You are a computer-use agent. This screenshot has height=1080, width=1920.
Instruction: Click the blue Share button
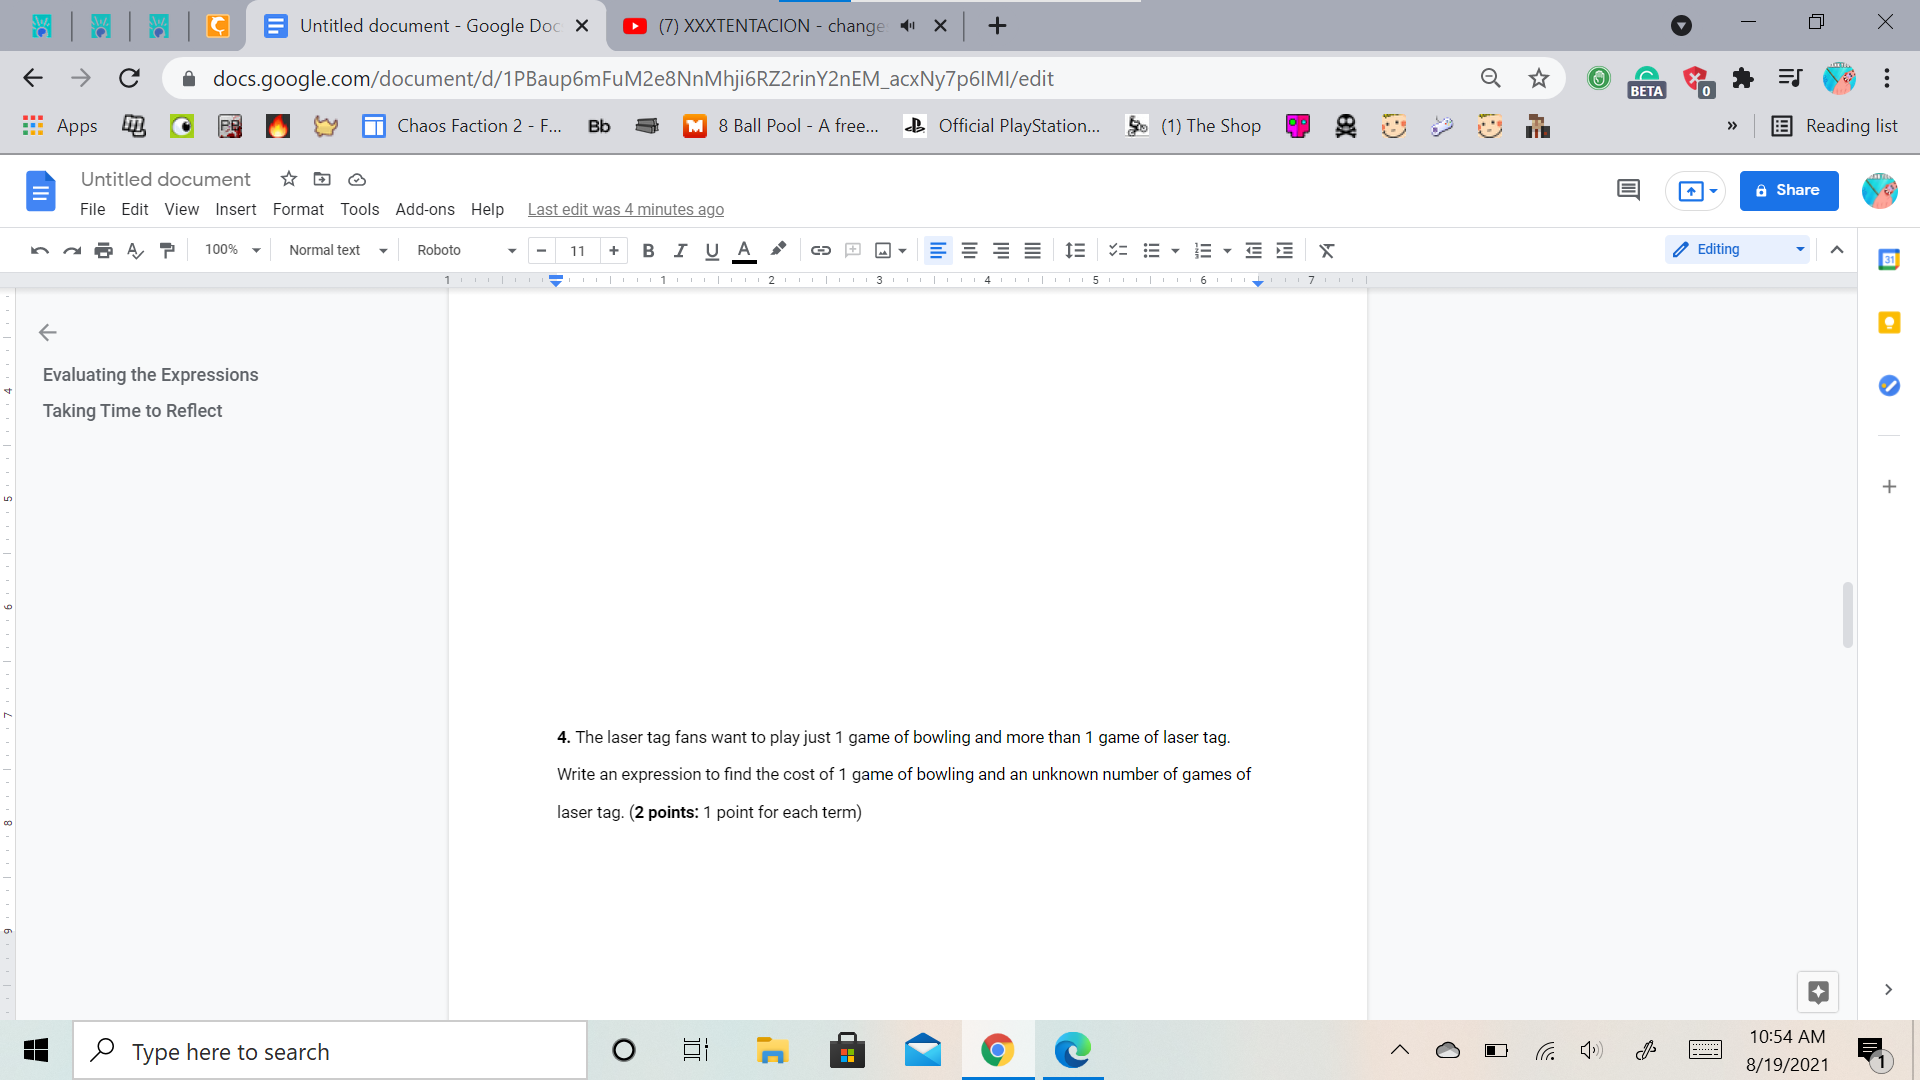1789,190
